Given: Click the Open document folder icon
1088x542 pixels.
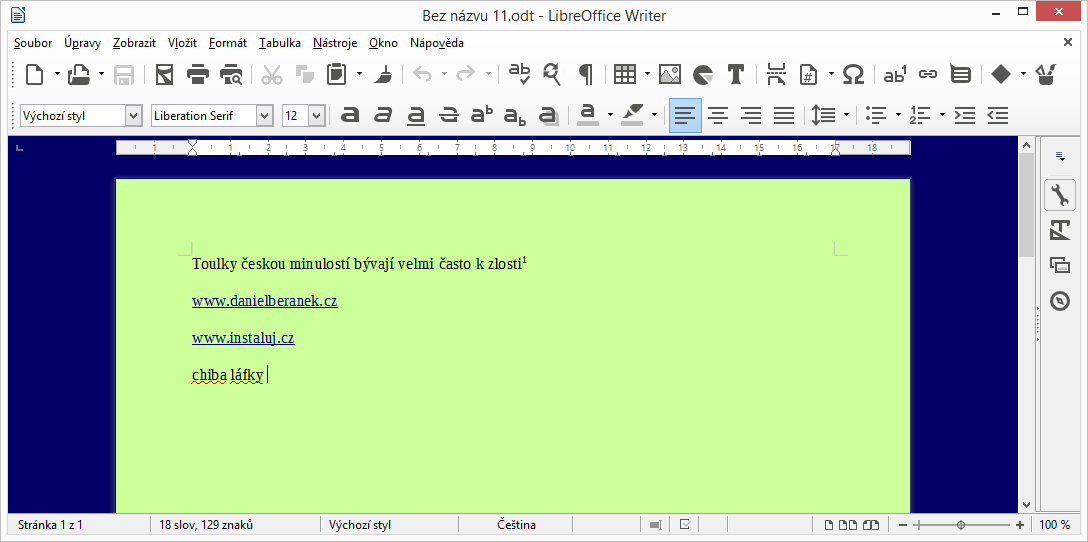Looking at the screenshot, I should 80,74.
